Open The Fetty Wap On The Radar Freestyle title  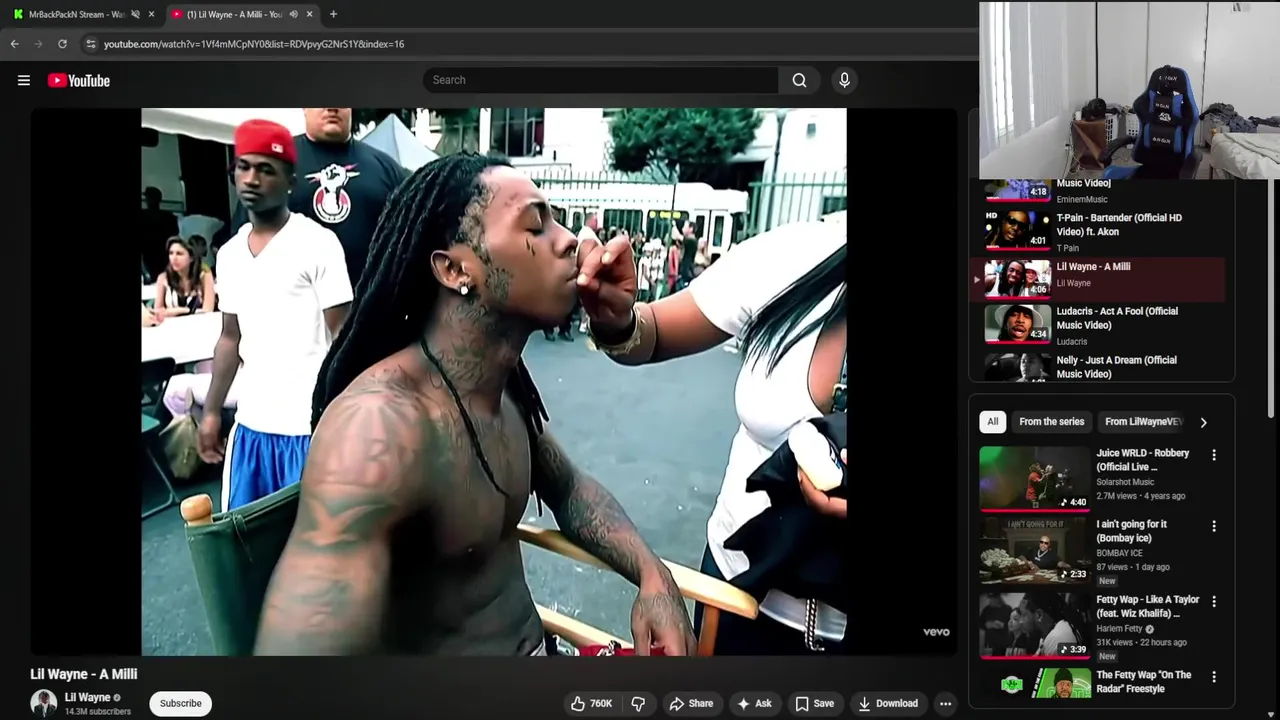point(1143,681)
